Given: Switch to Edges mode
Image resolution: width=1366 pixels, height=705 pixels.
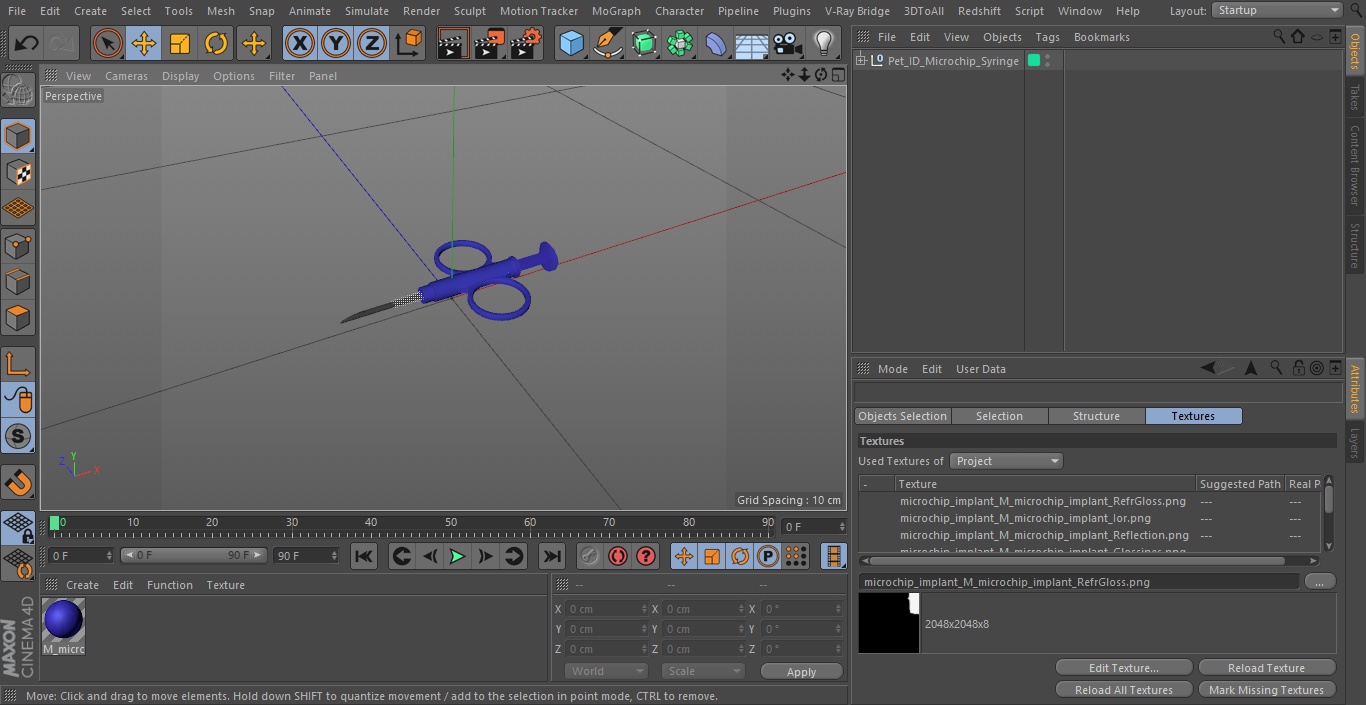Looking at the screenshot, I should (x=18, y=281).
